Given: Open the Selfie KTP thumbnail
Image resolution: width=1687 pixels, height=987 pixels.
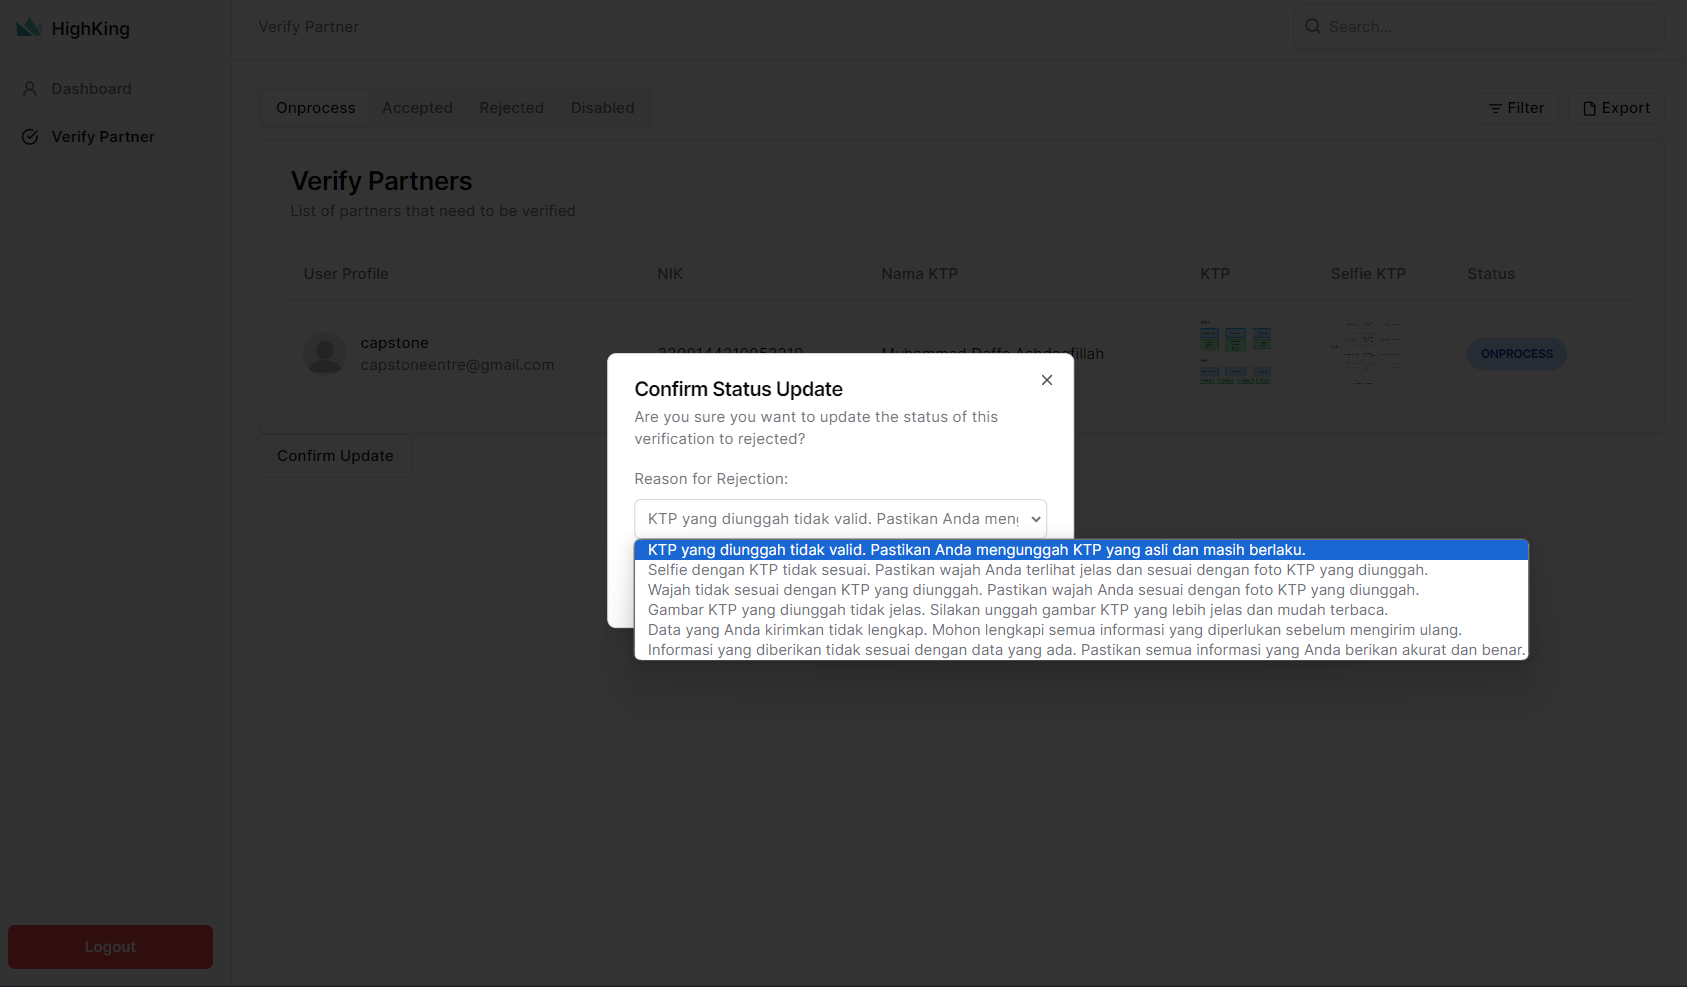Looking at the screenshot, I should (x=1367, y=353).
